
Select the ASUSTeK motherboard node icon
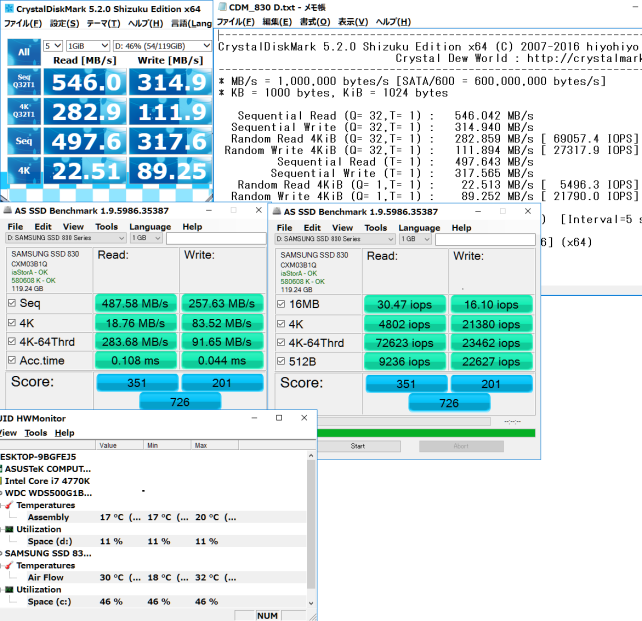pos(2,469)
